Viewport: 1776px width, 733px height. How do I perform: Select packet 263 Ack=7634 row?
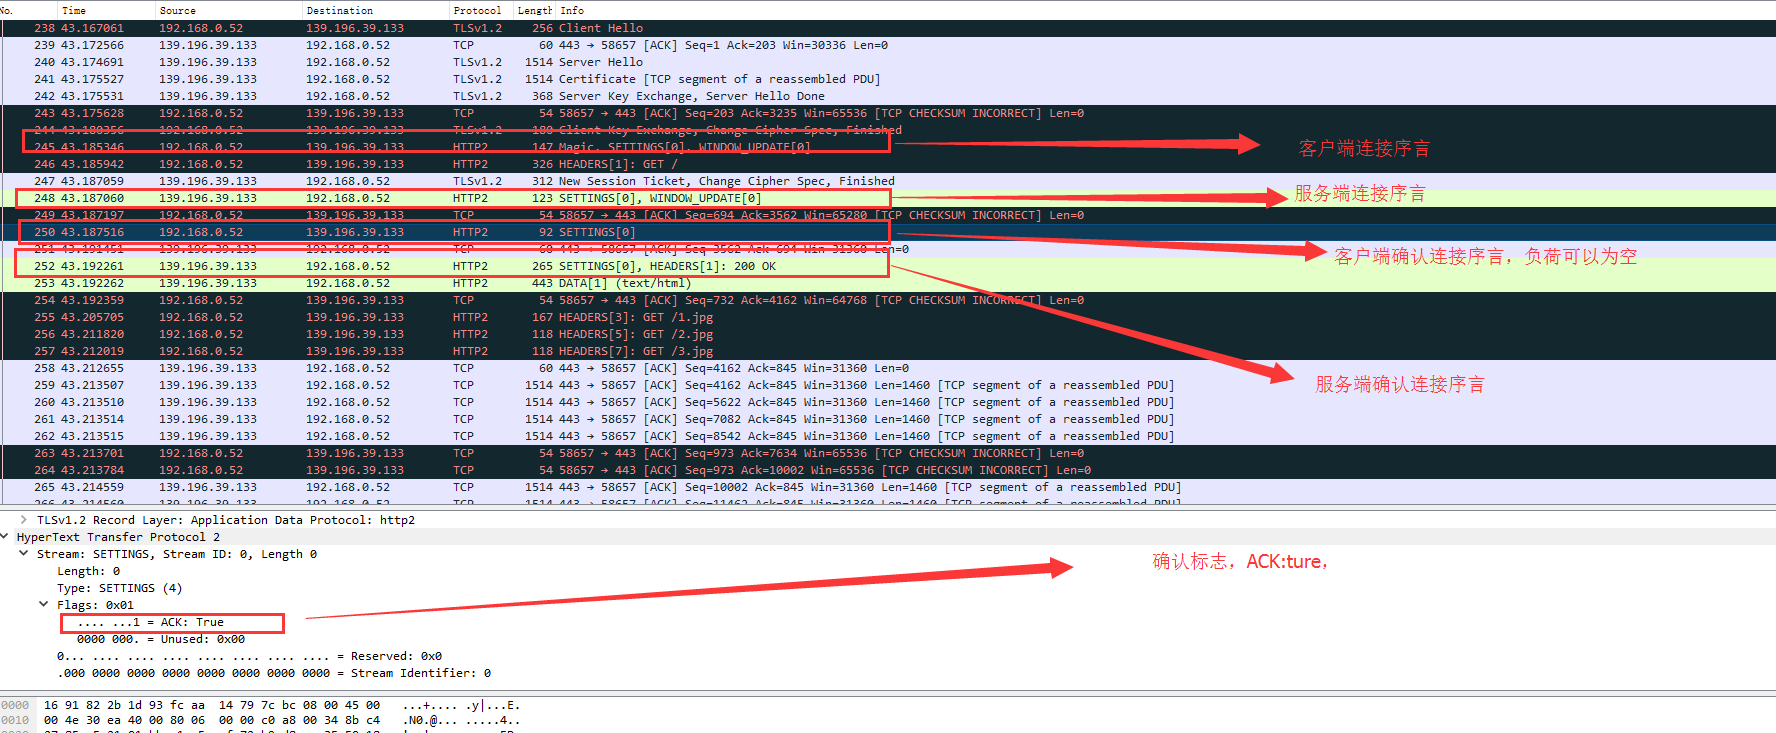tap(888, 453)
